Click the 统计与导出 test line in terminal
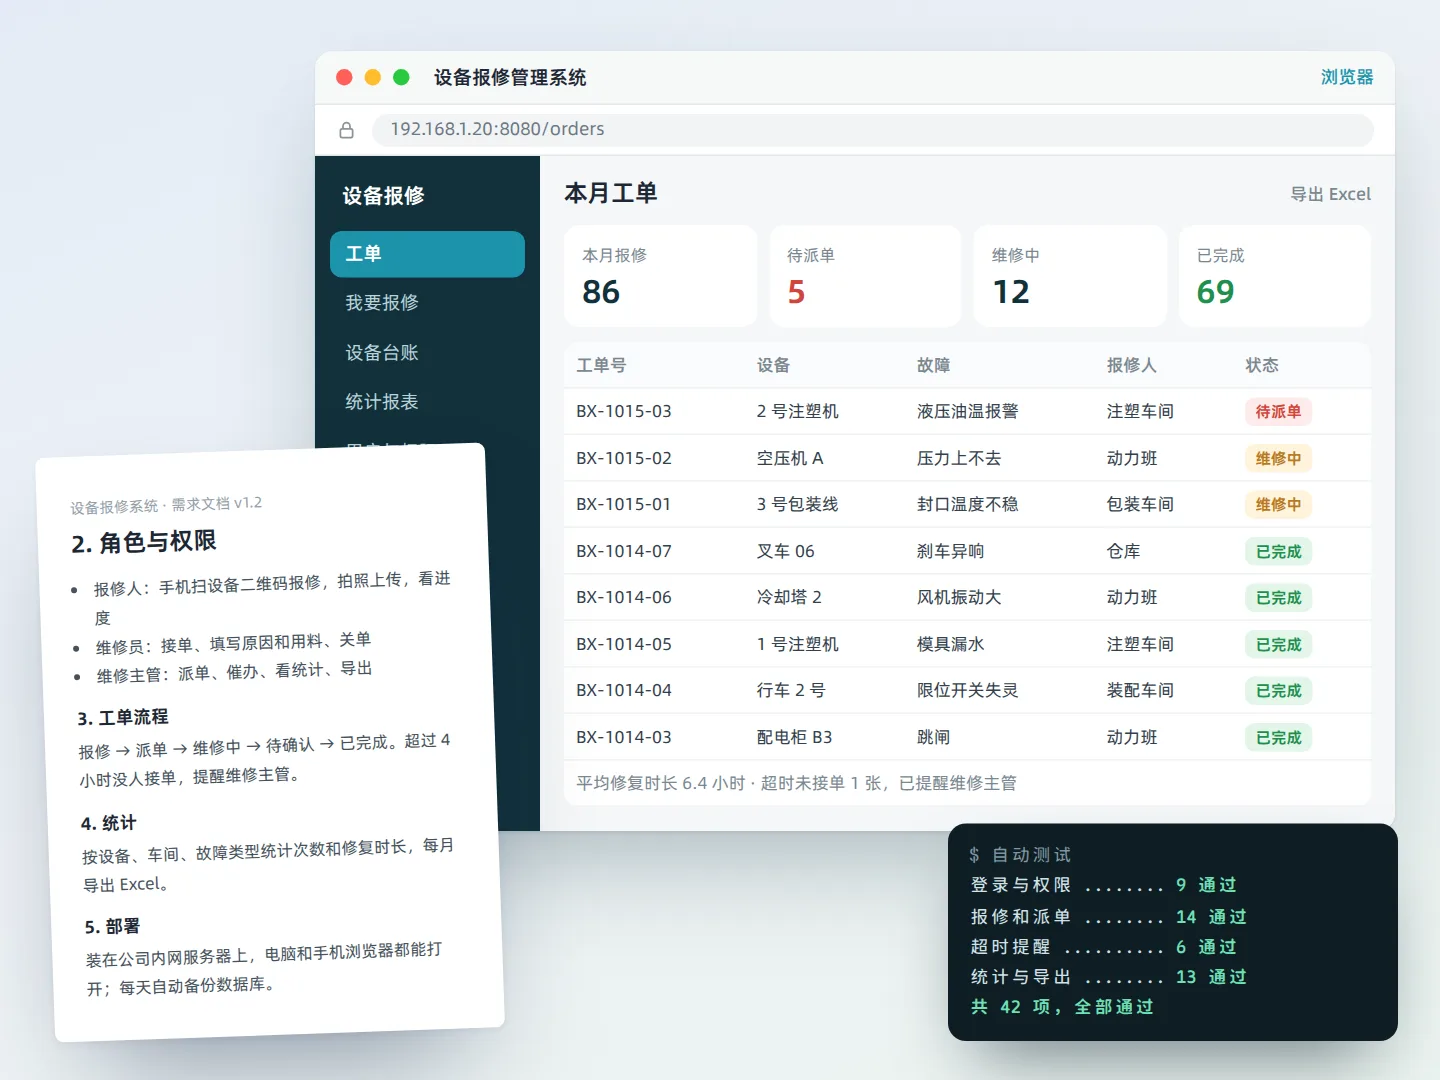1440x1080 pixels. (1109, 976)
